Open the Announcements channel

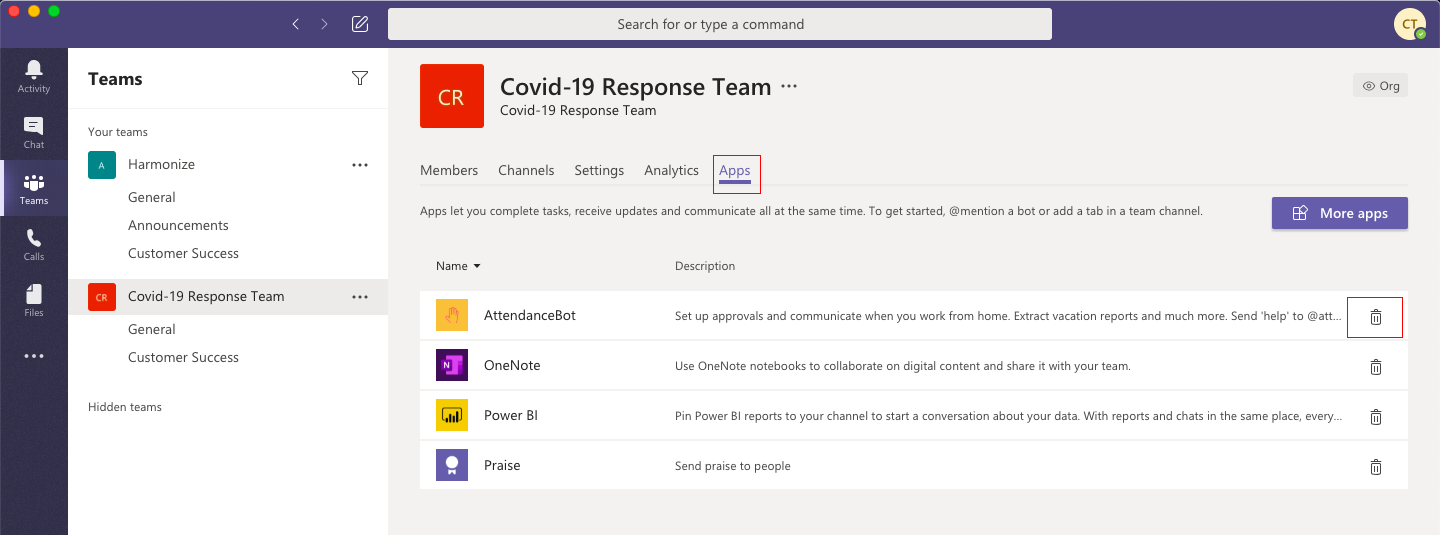(x=178, y=225)
